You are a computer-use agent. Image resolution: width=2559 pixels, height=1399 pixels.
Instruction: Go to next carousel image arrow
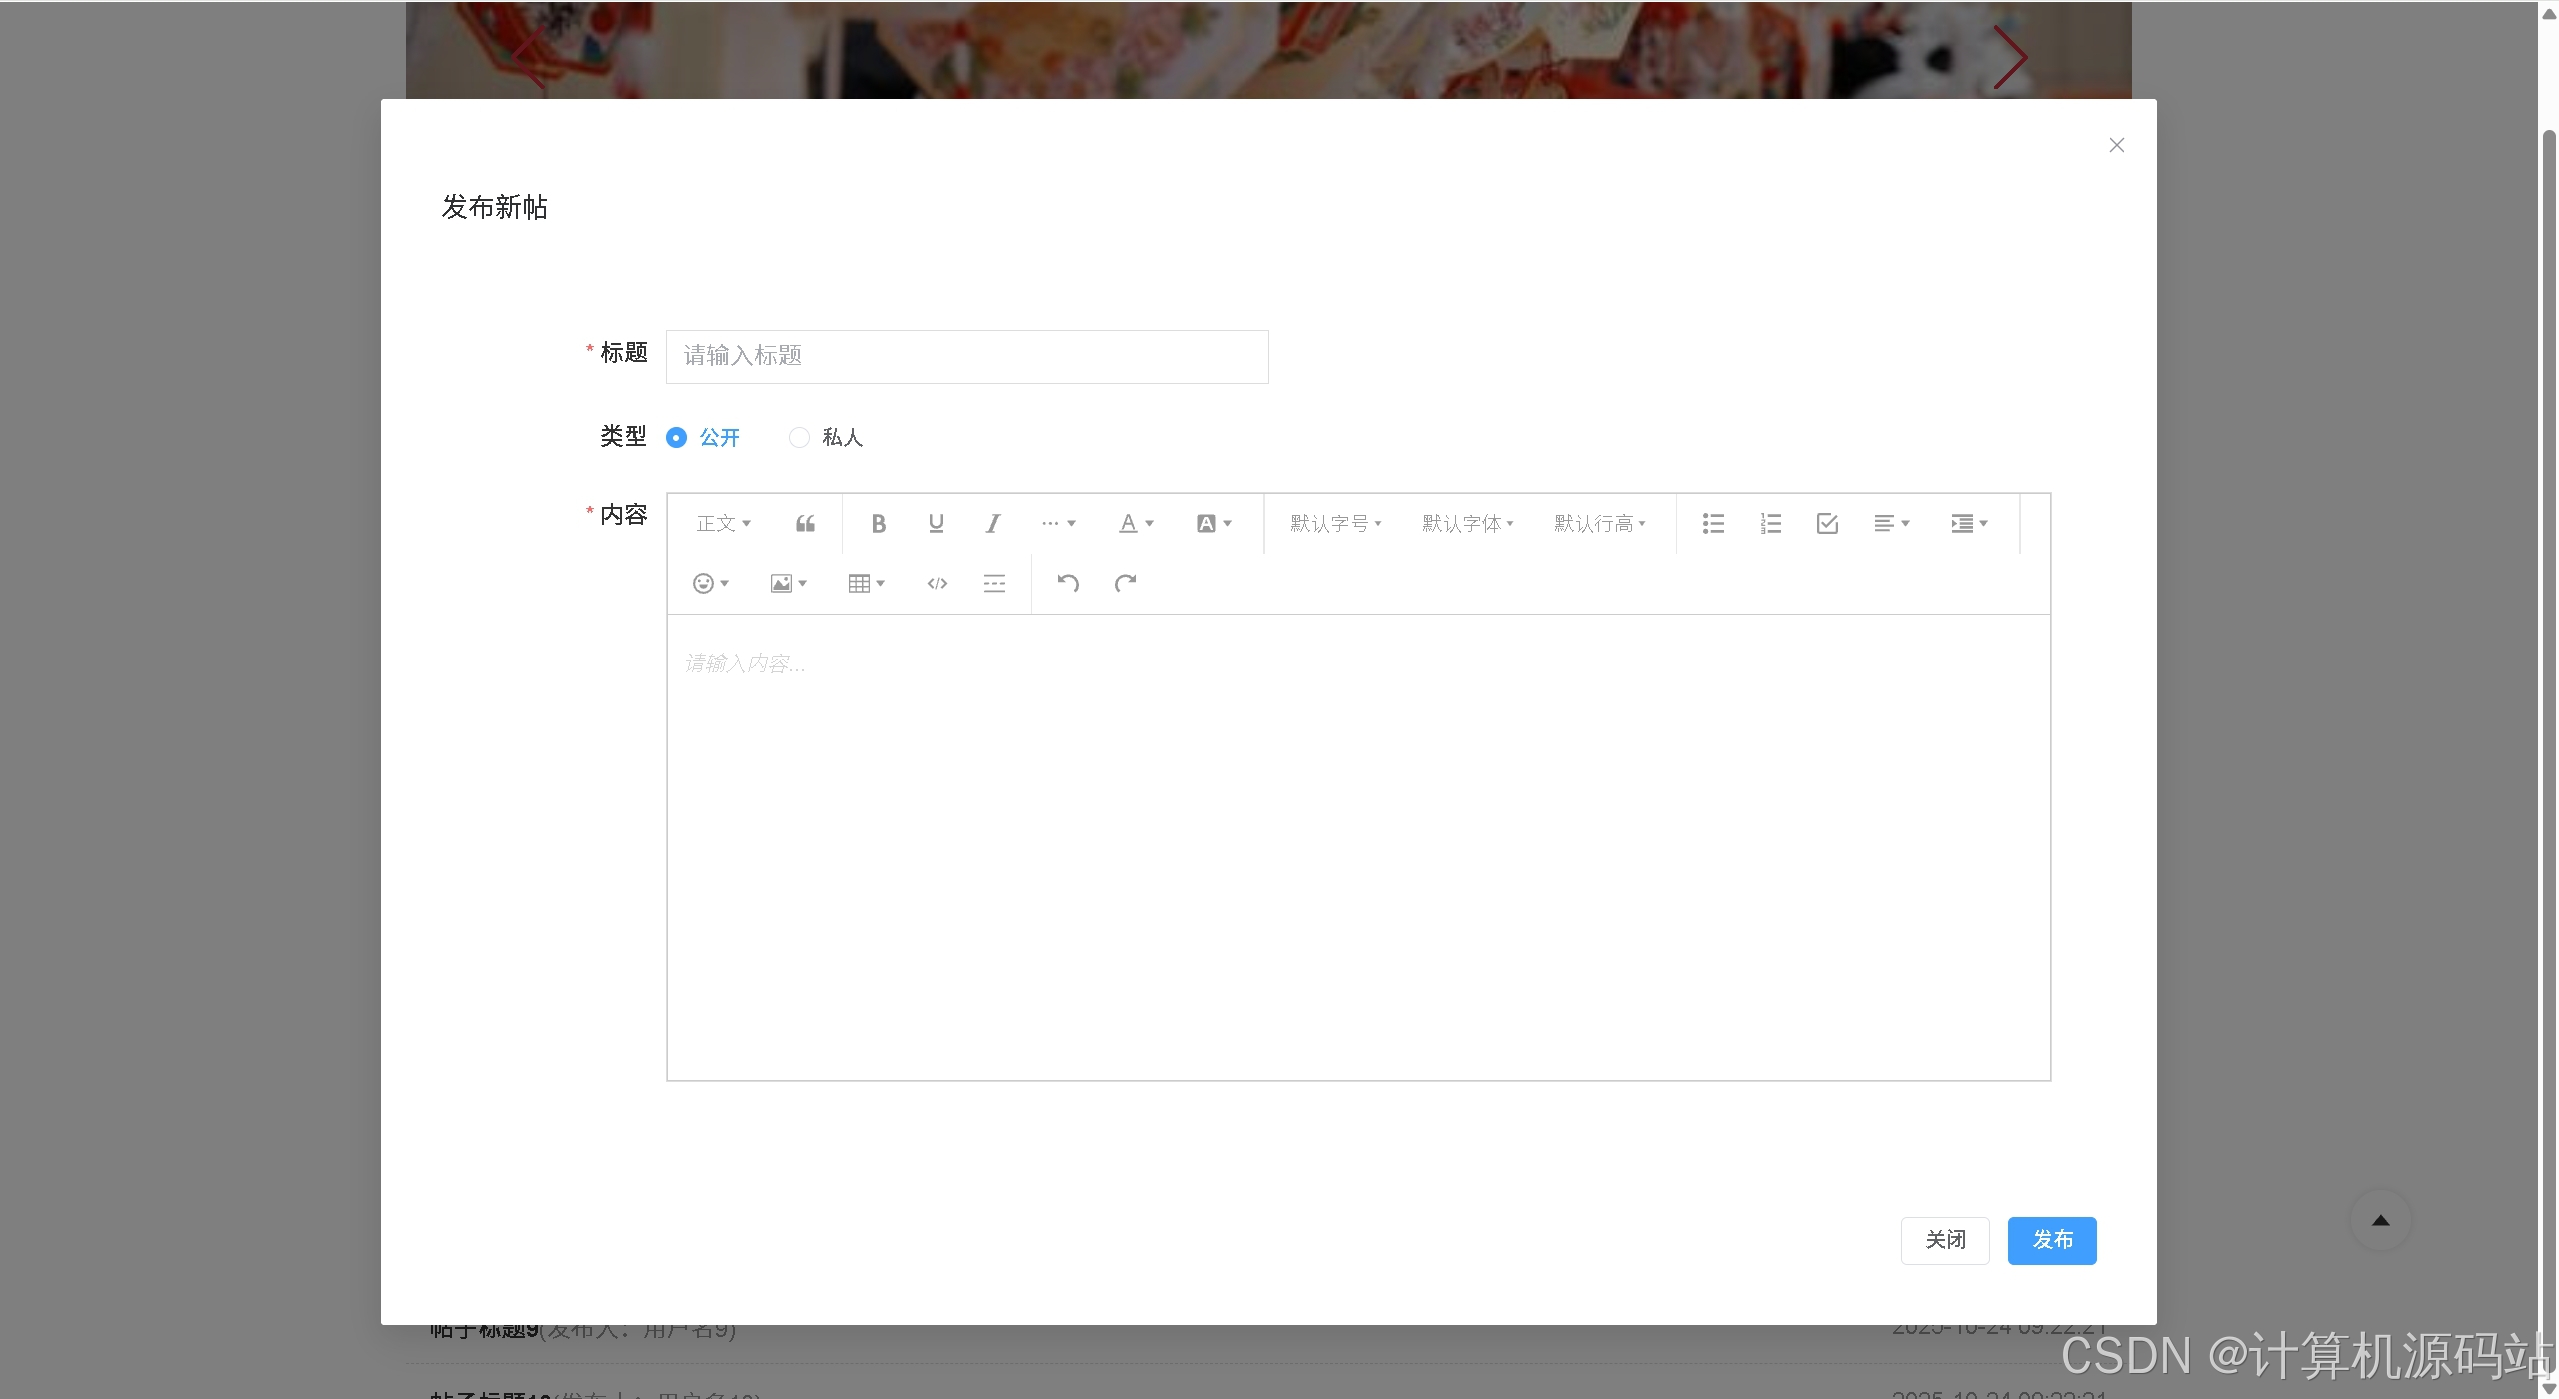click(x=2009, y=58)
